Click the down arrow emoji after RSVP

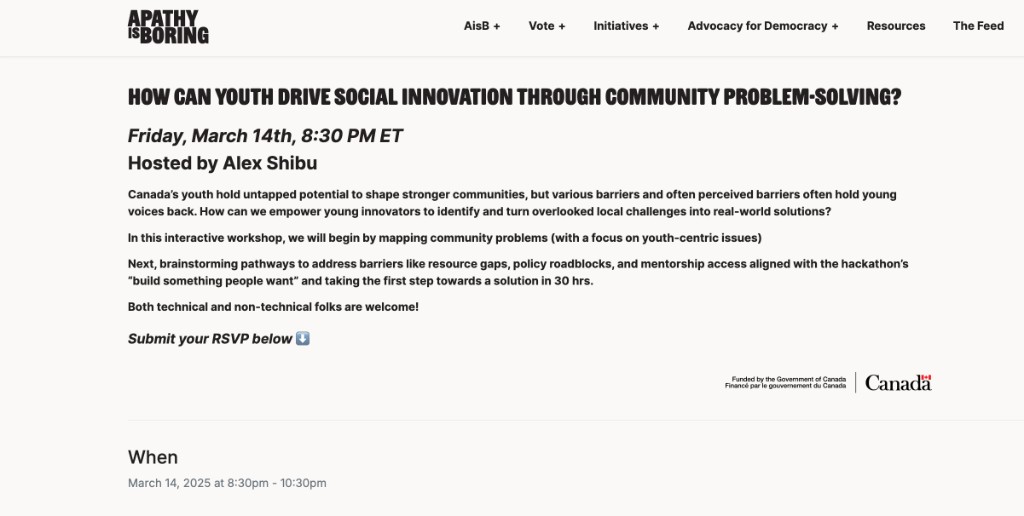point(303,338)
